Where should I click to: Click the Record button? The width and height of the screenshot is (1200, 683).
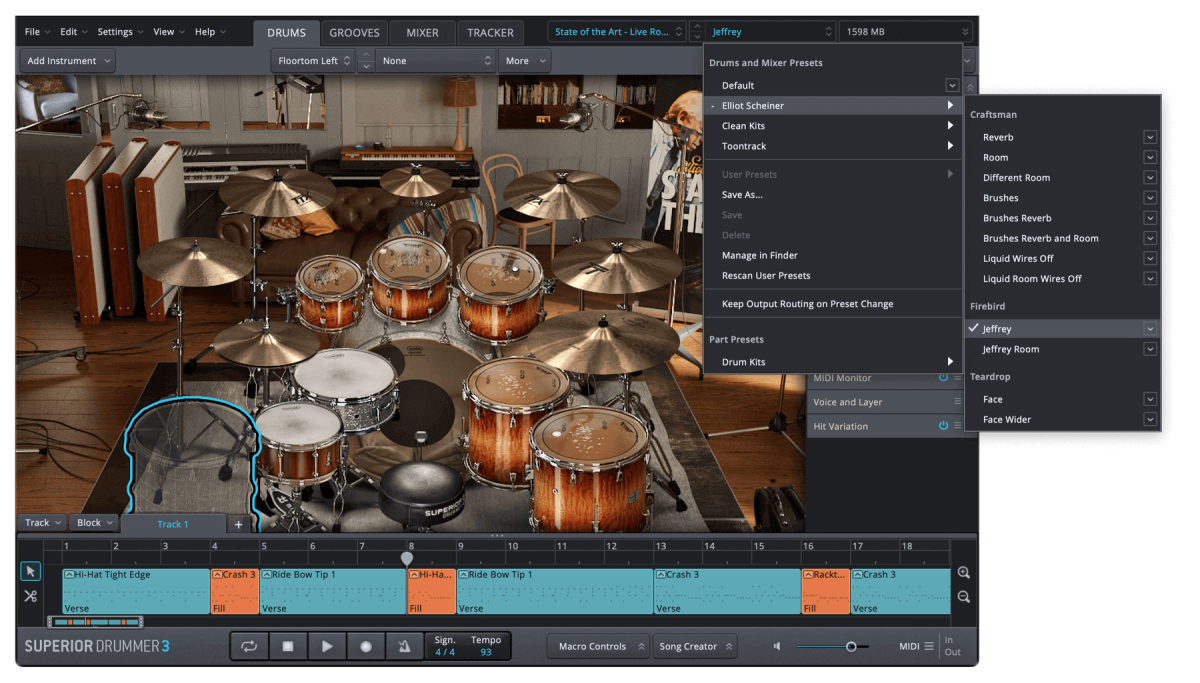[366, 646]
